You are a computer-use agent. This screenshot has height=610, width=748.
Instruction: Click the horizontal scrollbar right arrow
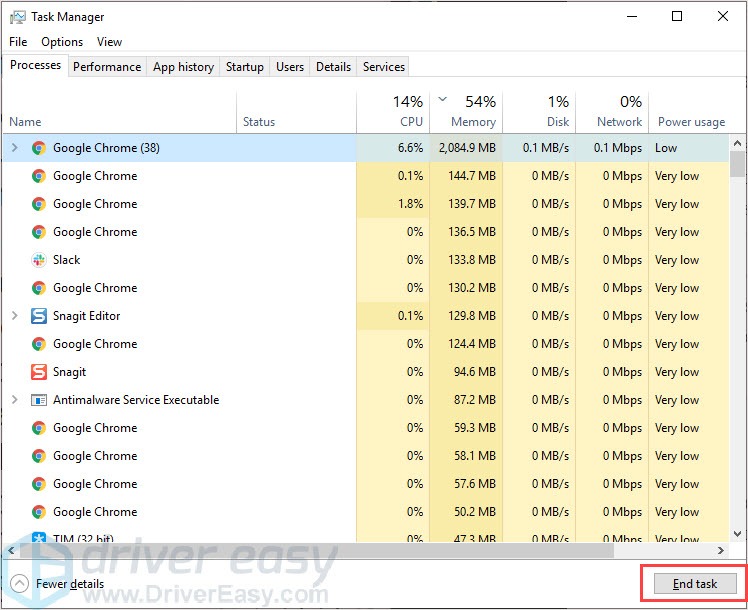click(x=722, y=551)
